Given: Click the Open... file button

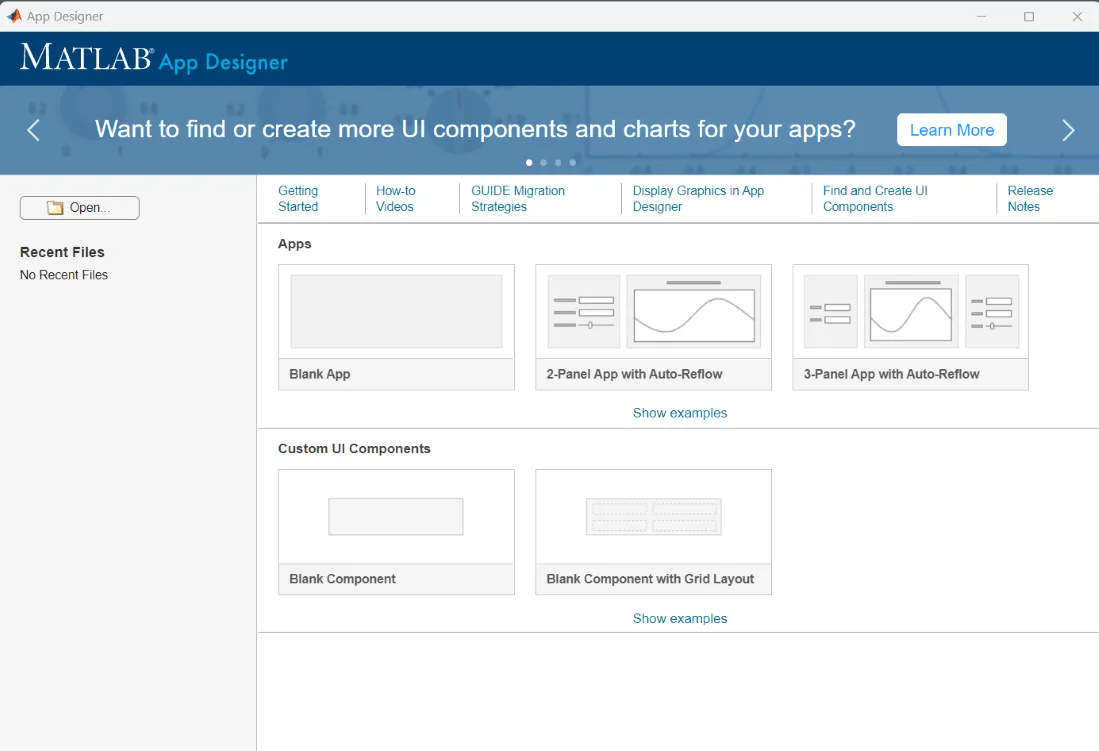Looking at the screenshot, I should point(80,208).
